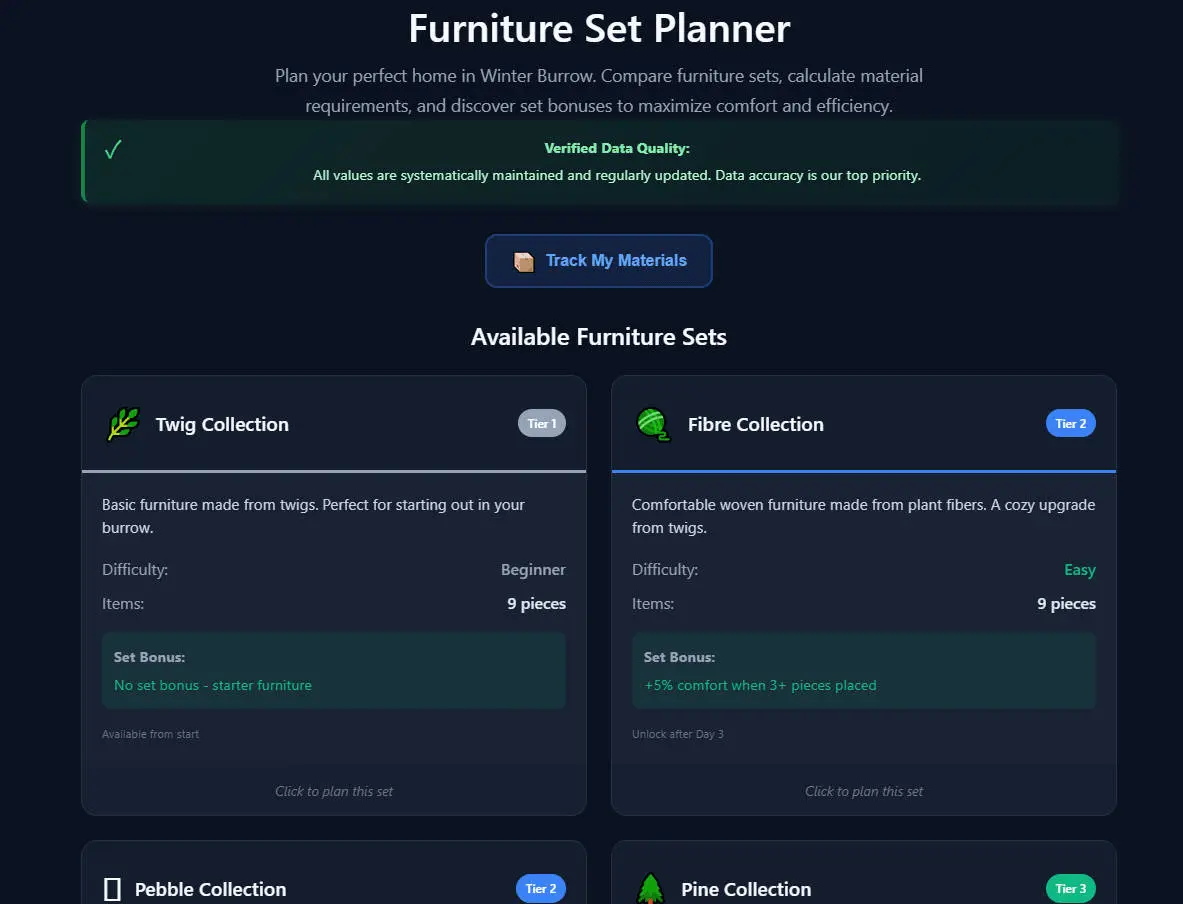Click 'Click to plan this set' under Twig Collection
Image resolution: width=1183 pixels, height=904 pixels.
[334, 790]
